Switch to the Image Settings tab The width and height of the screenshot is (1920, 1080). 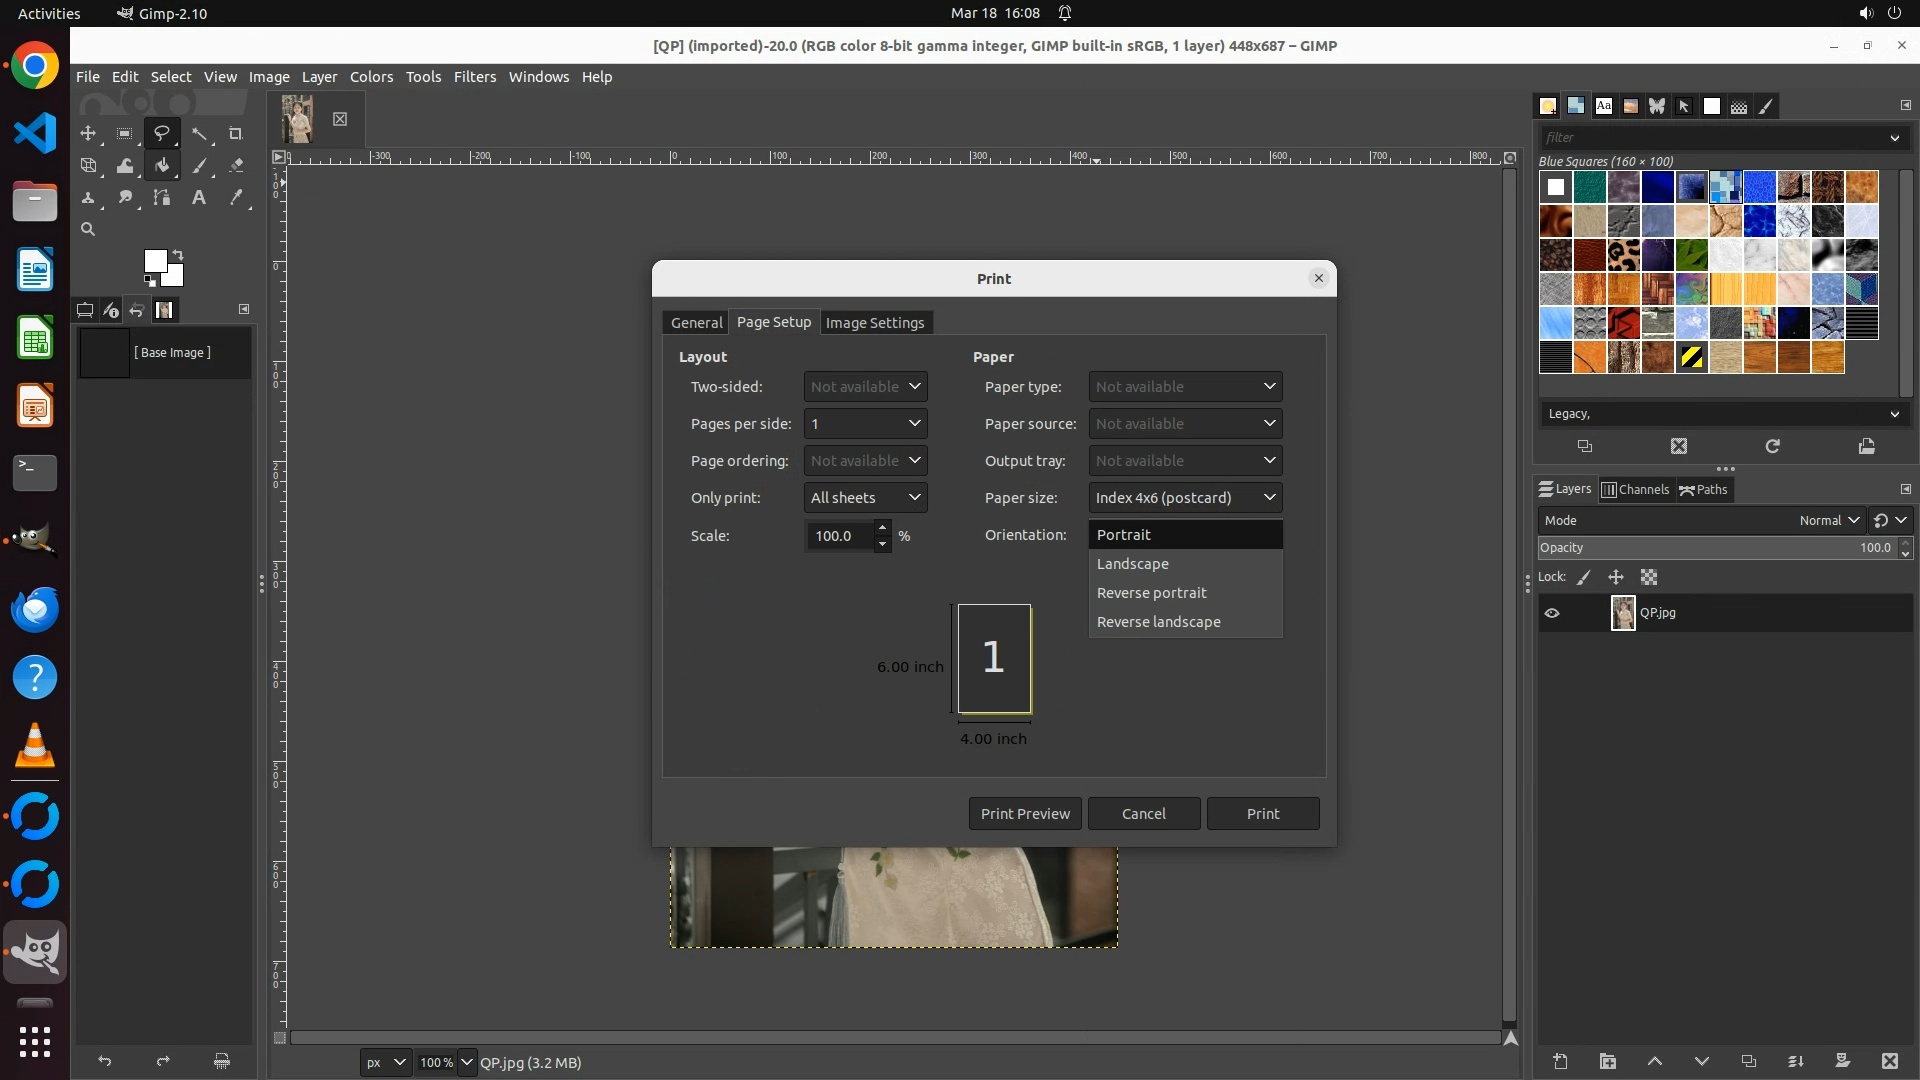click(875, 322)
